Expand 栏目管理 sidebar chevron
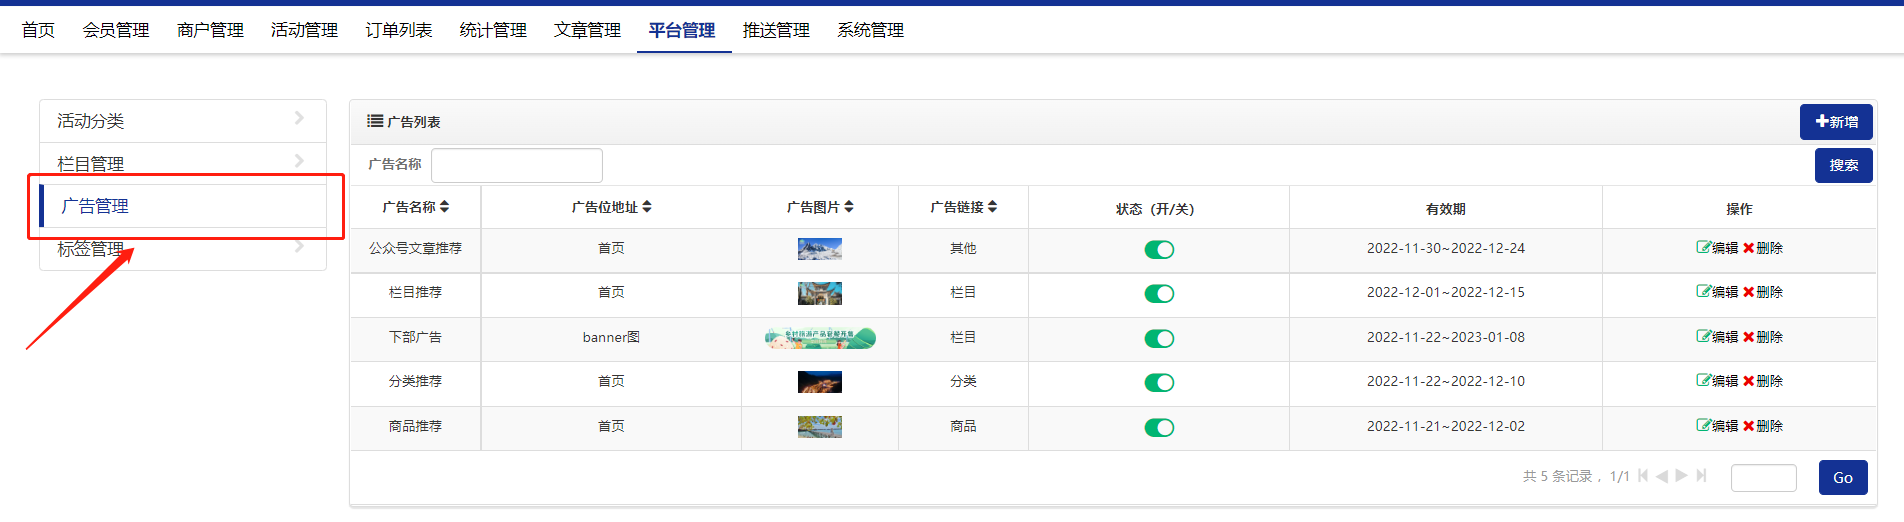 tap(299, 161)
